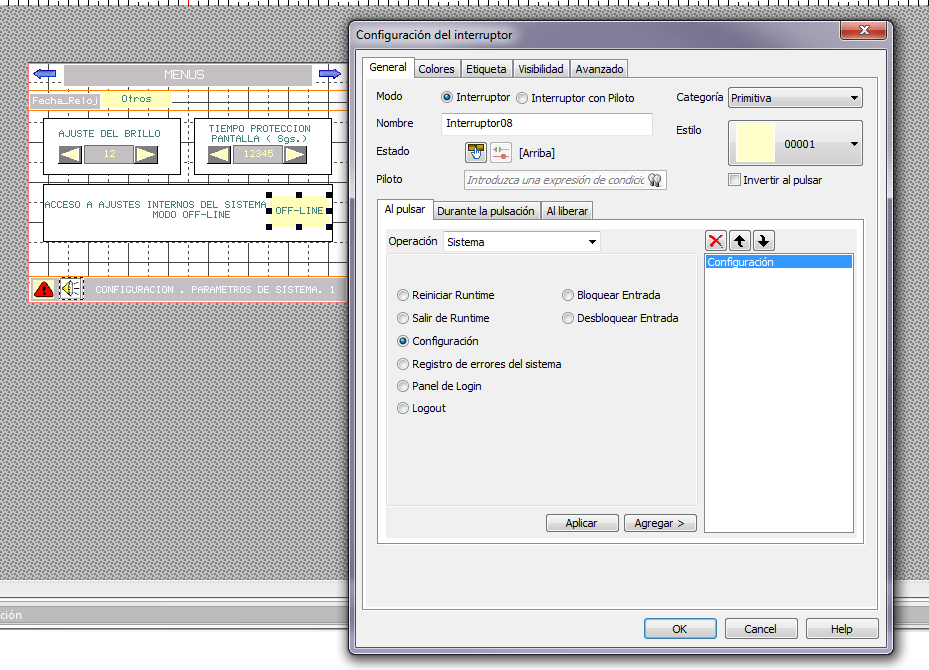Open the Categoría Primitiva dropdown
929x670 pixels.
[795, 98]
